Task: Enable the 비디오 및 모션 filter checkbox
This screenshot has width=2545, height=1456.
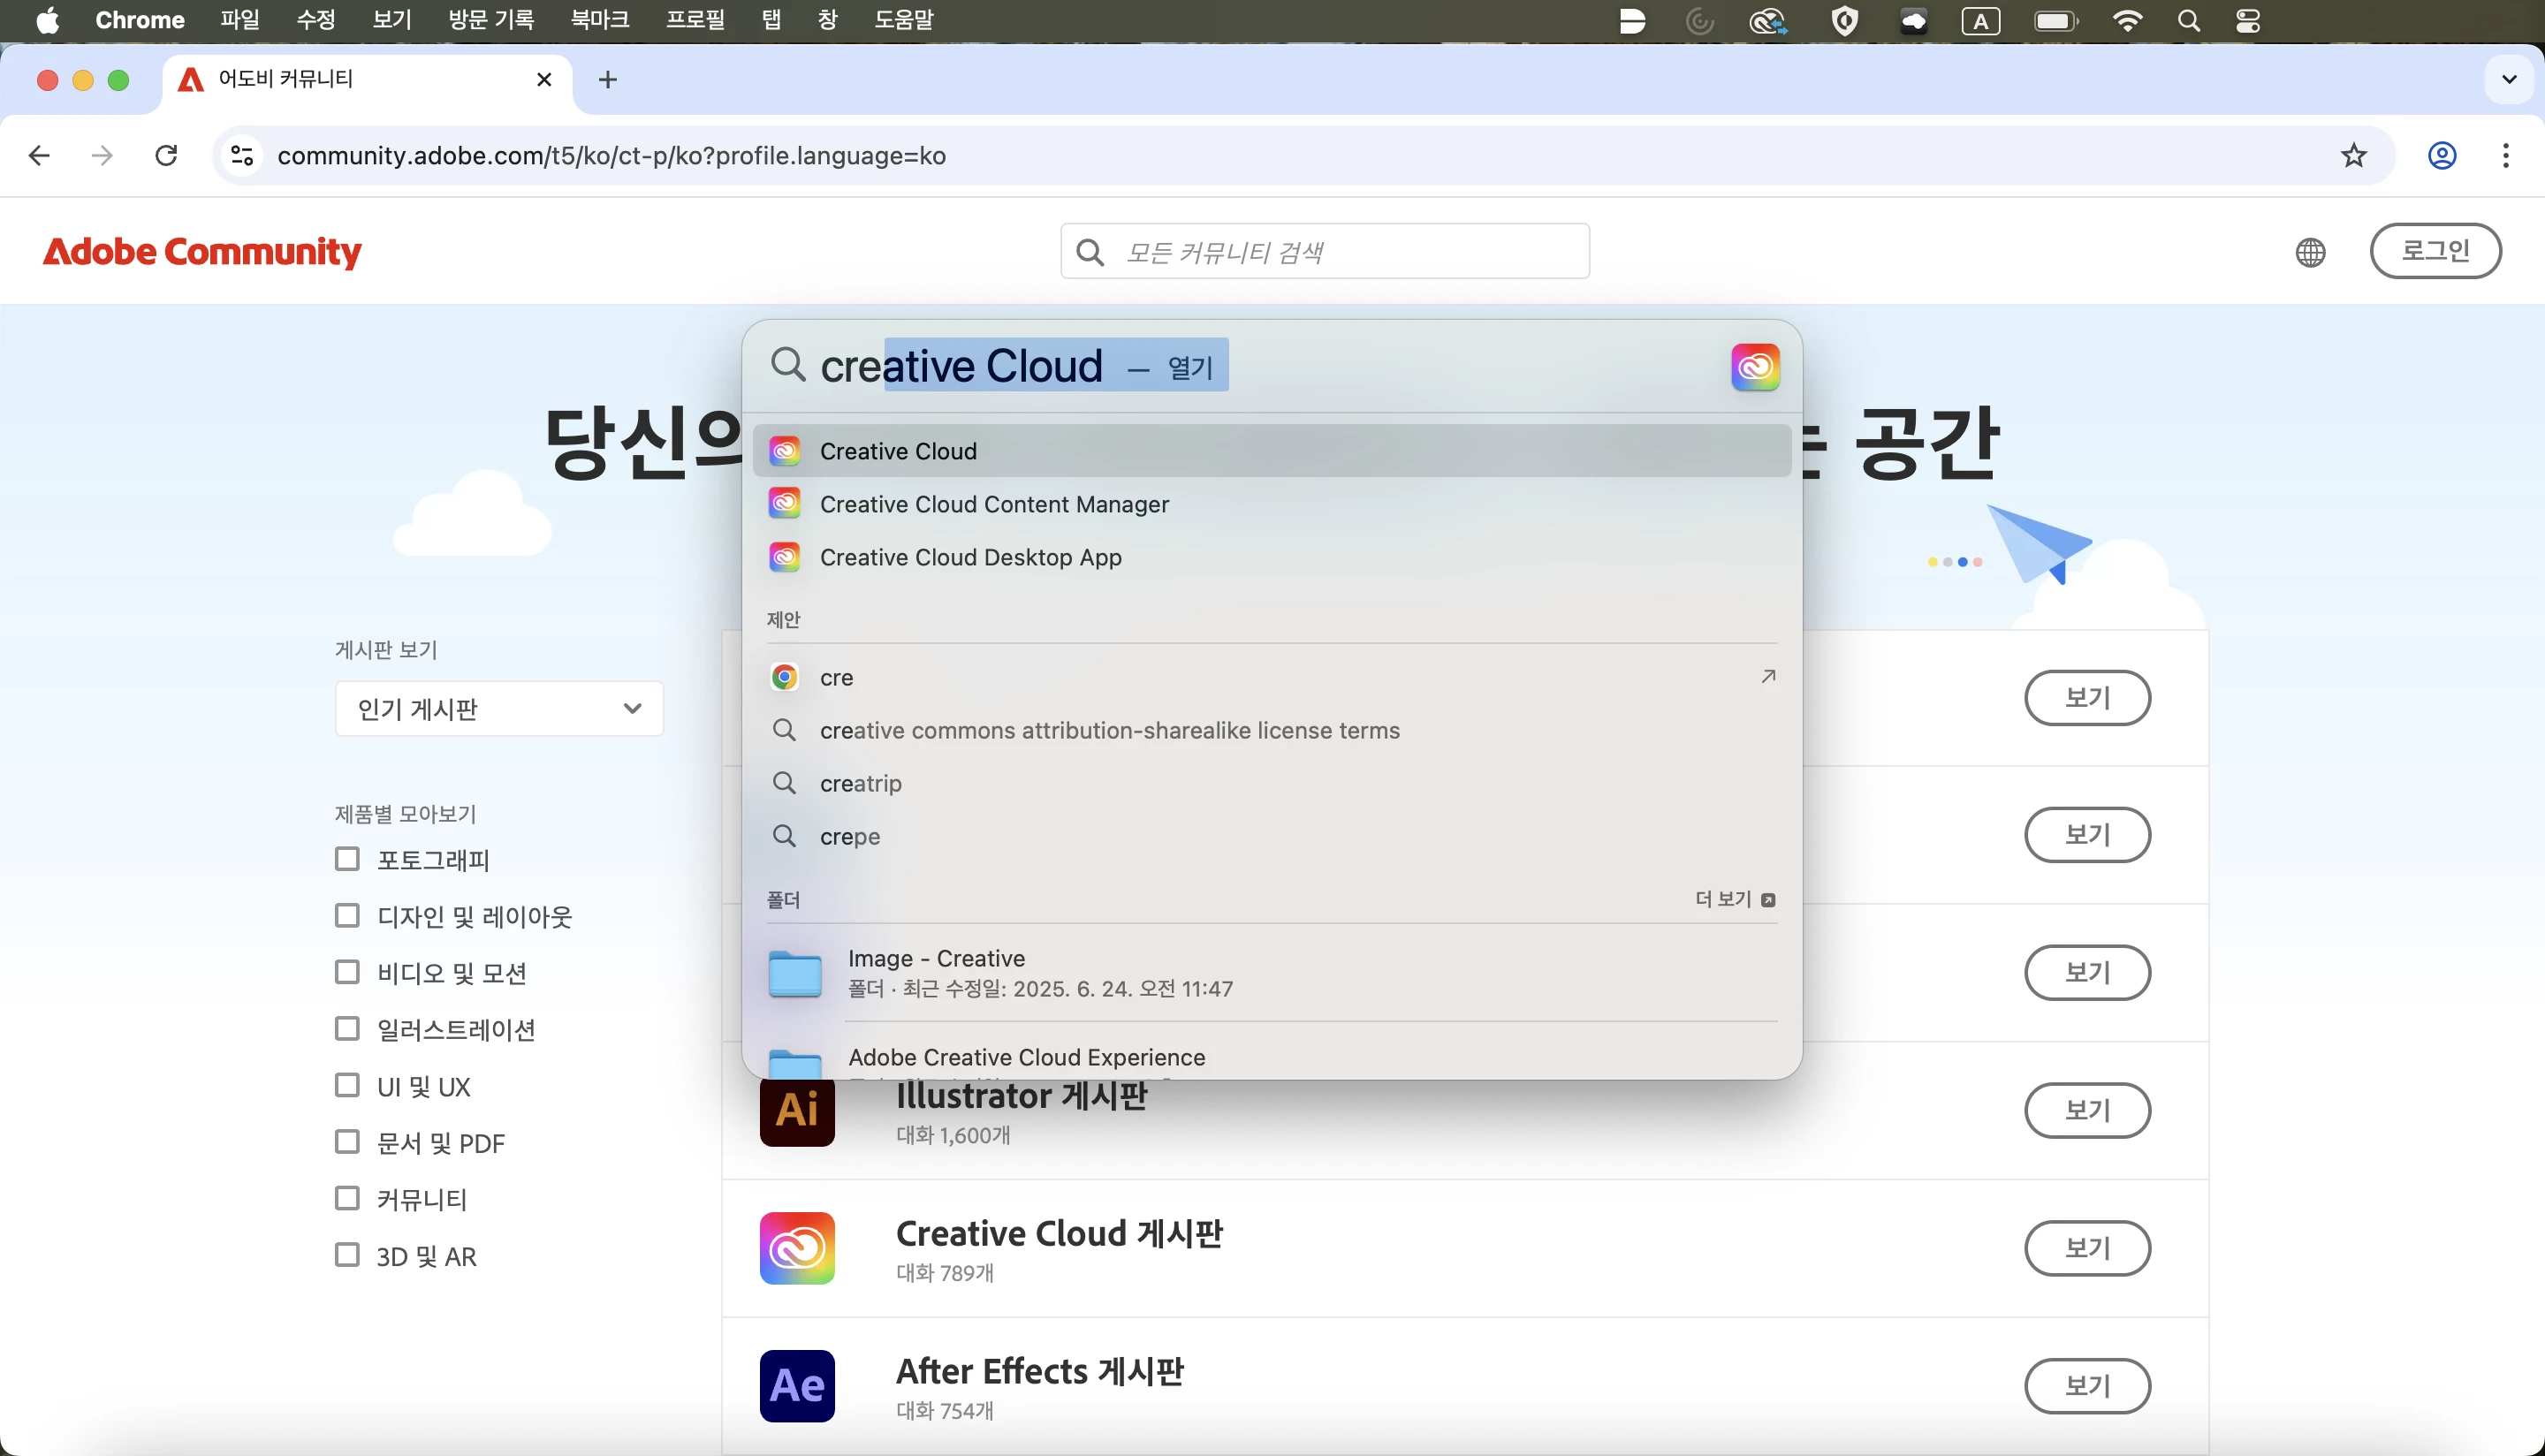Action: 347,972
